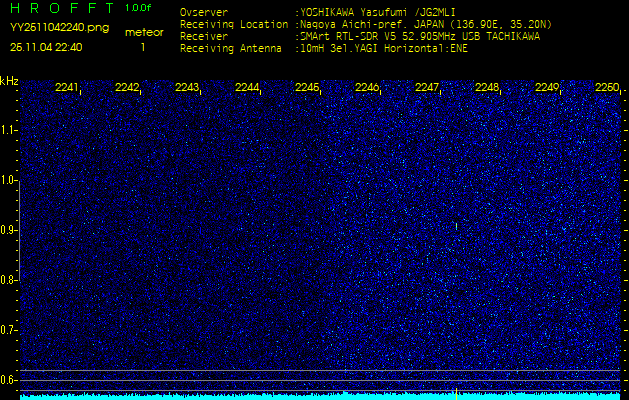The width and height of the screenshot is (629, 400).
Task: Click the meteor count number 1
Action: [143, 47]
